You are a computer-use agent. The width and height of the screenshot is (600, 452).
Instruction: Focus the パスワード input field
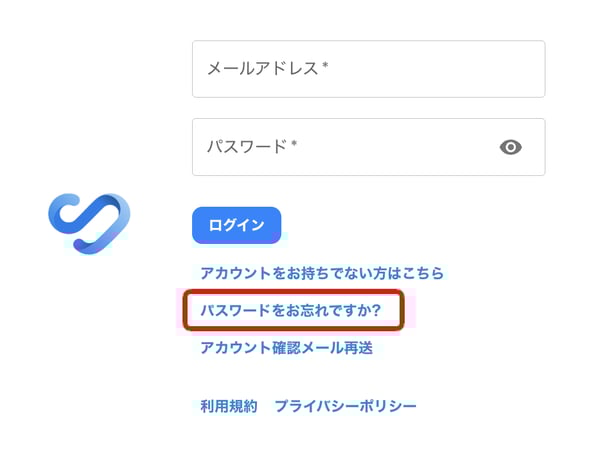[368, 147]
